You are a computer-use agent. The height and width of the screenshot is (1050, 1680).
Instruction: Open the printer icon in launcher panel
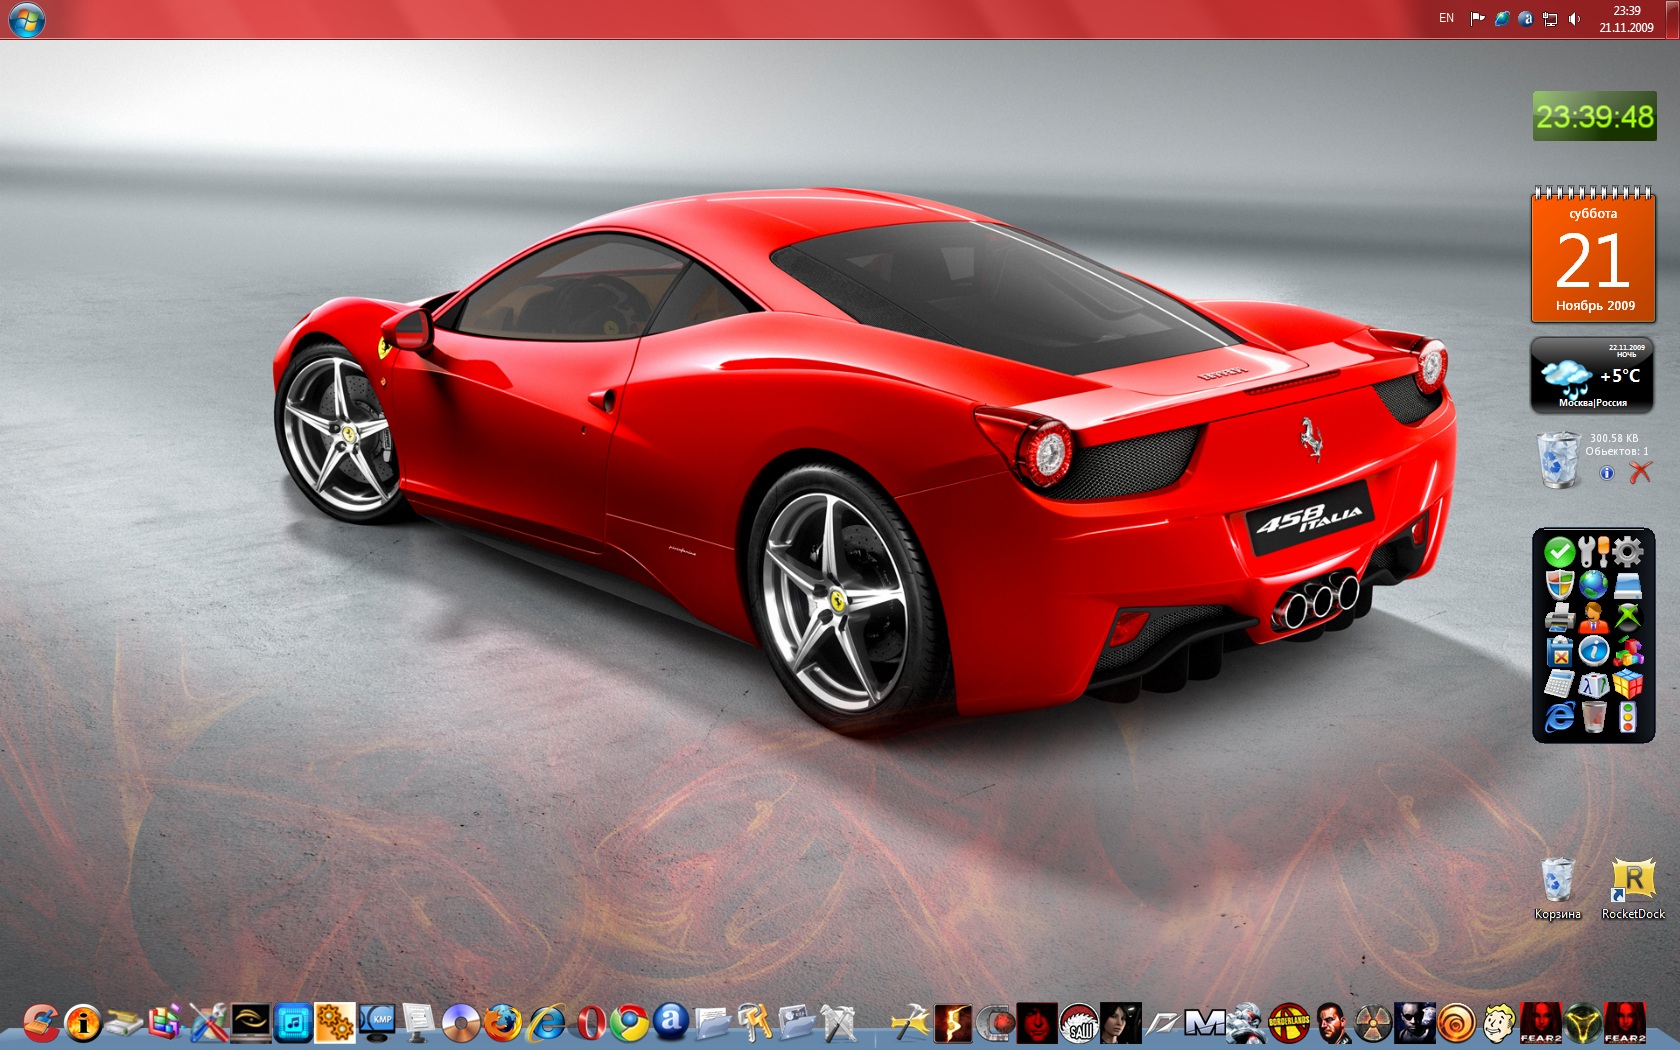pos(1560,618)
